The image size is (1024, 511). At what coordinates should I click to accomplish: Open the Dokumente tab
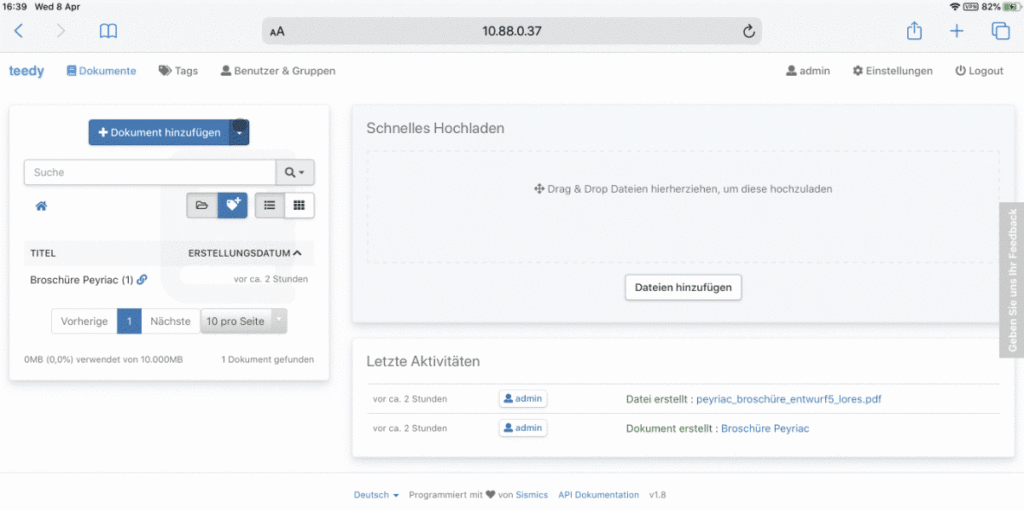tap(101, 71)
